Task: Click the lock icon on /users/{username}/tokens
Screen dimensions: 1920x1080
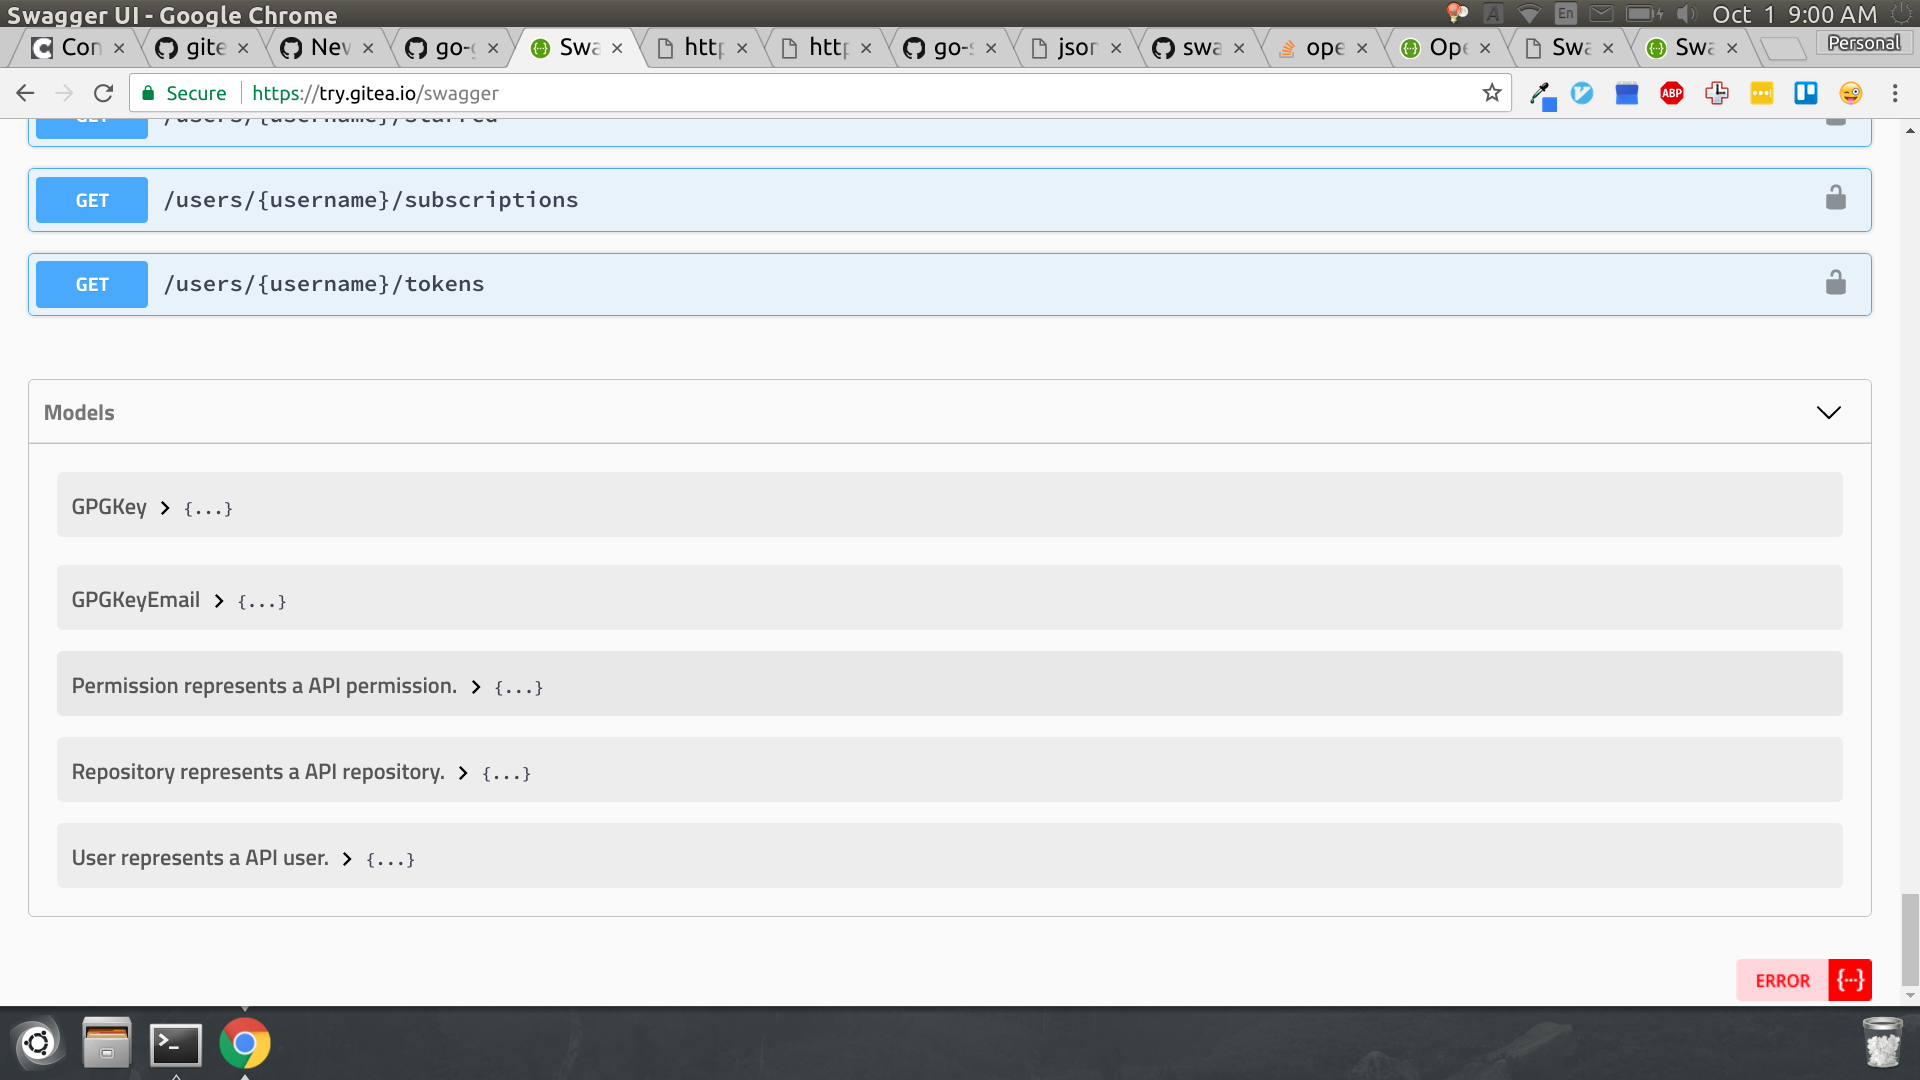Action: [x=1835, y=283]
